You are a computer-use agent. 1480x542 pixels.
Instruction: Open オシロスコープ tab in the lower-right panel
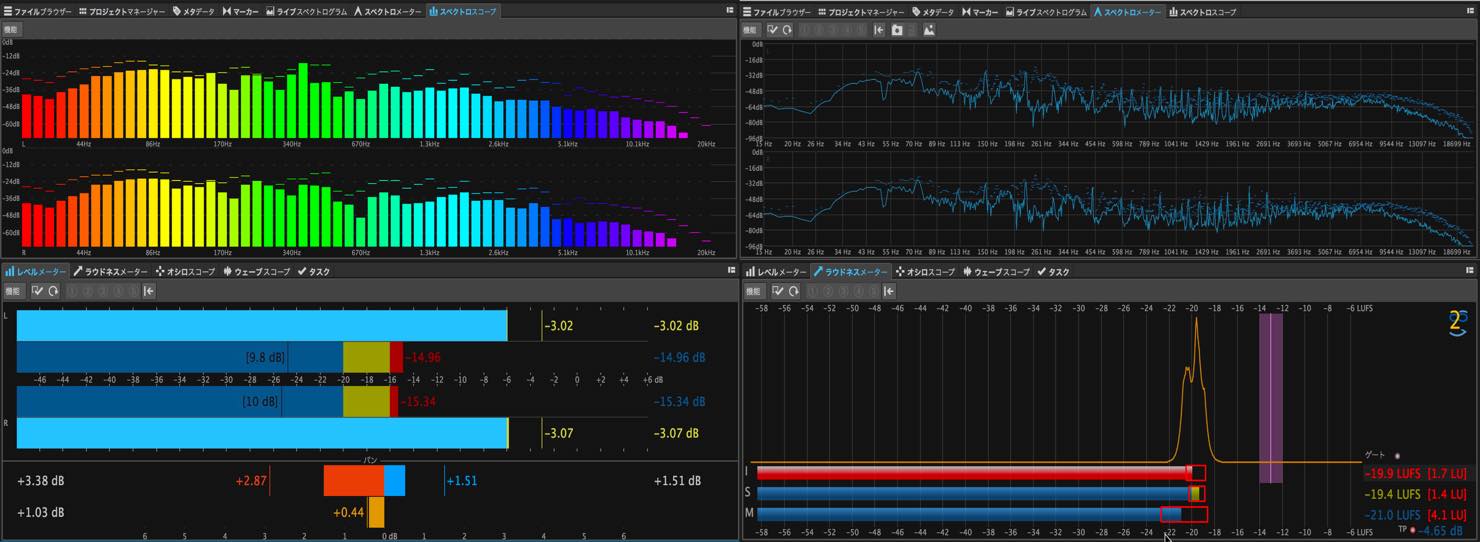pos(926,272)
